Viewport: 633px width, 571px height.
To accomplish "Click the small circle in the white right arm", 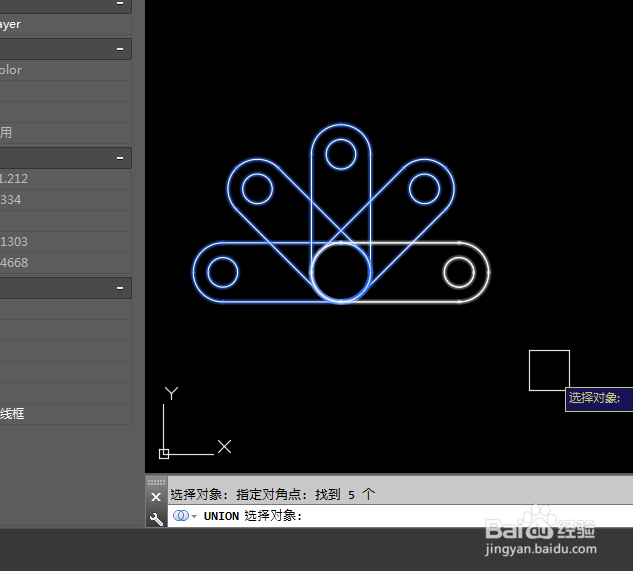I will click(459, 273).
